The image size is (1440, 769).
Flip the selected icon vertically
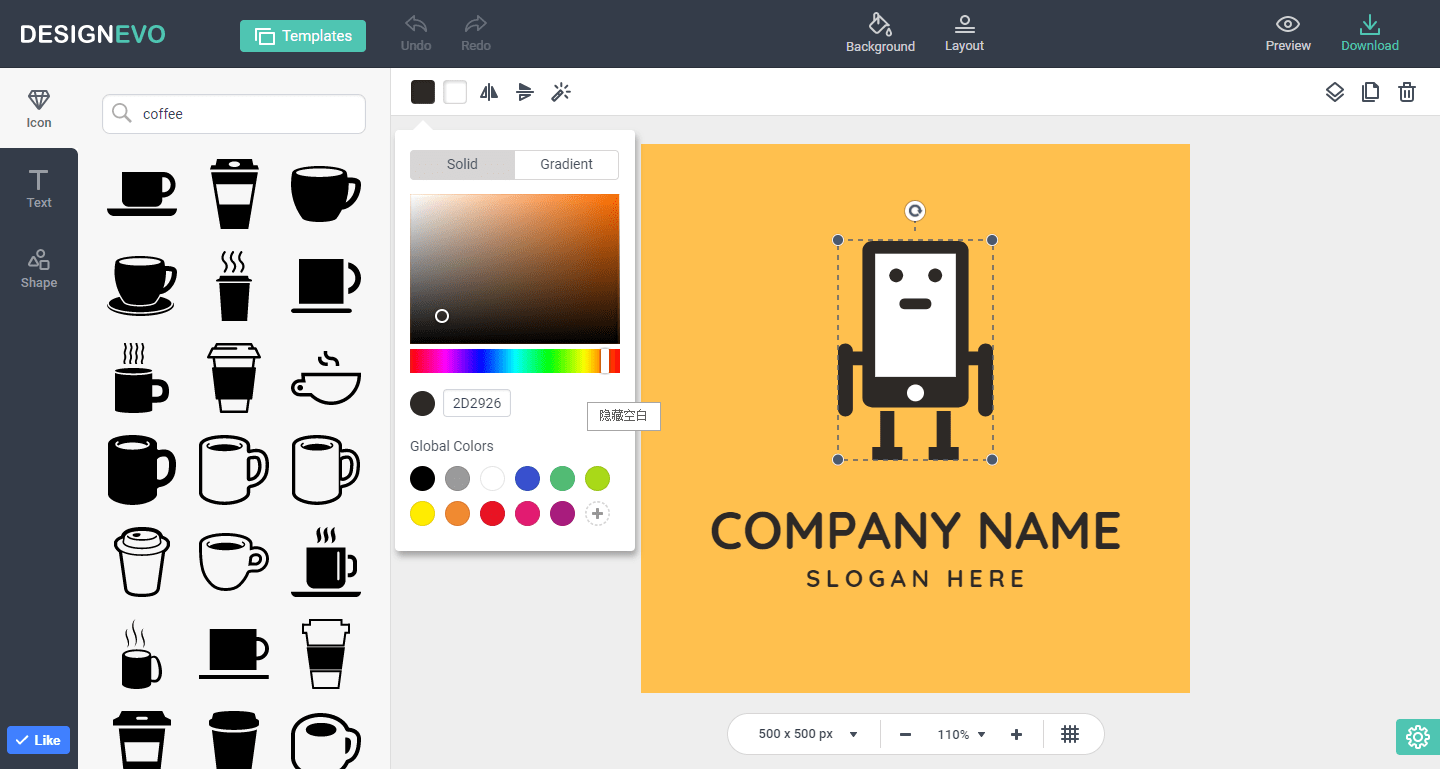click(525, 91)
